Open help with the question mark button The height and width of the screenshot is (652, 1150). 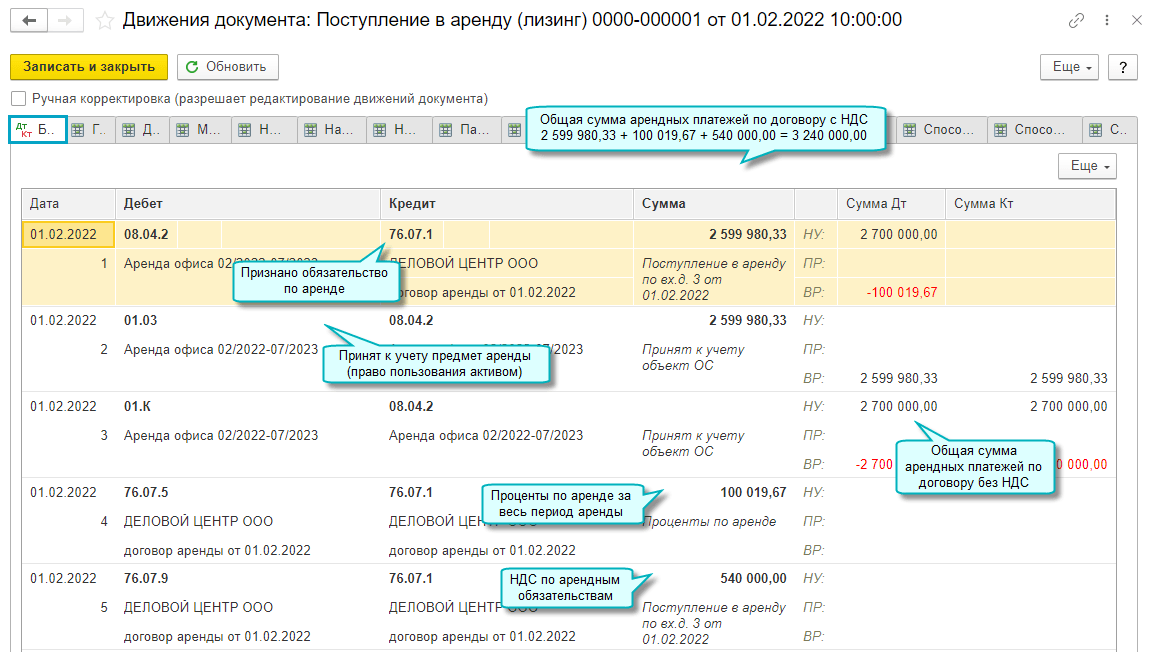tap(1123, 67)
